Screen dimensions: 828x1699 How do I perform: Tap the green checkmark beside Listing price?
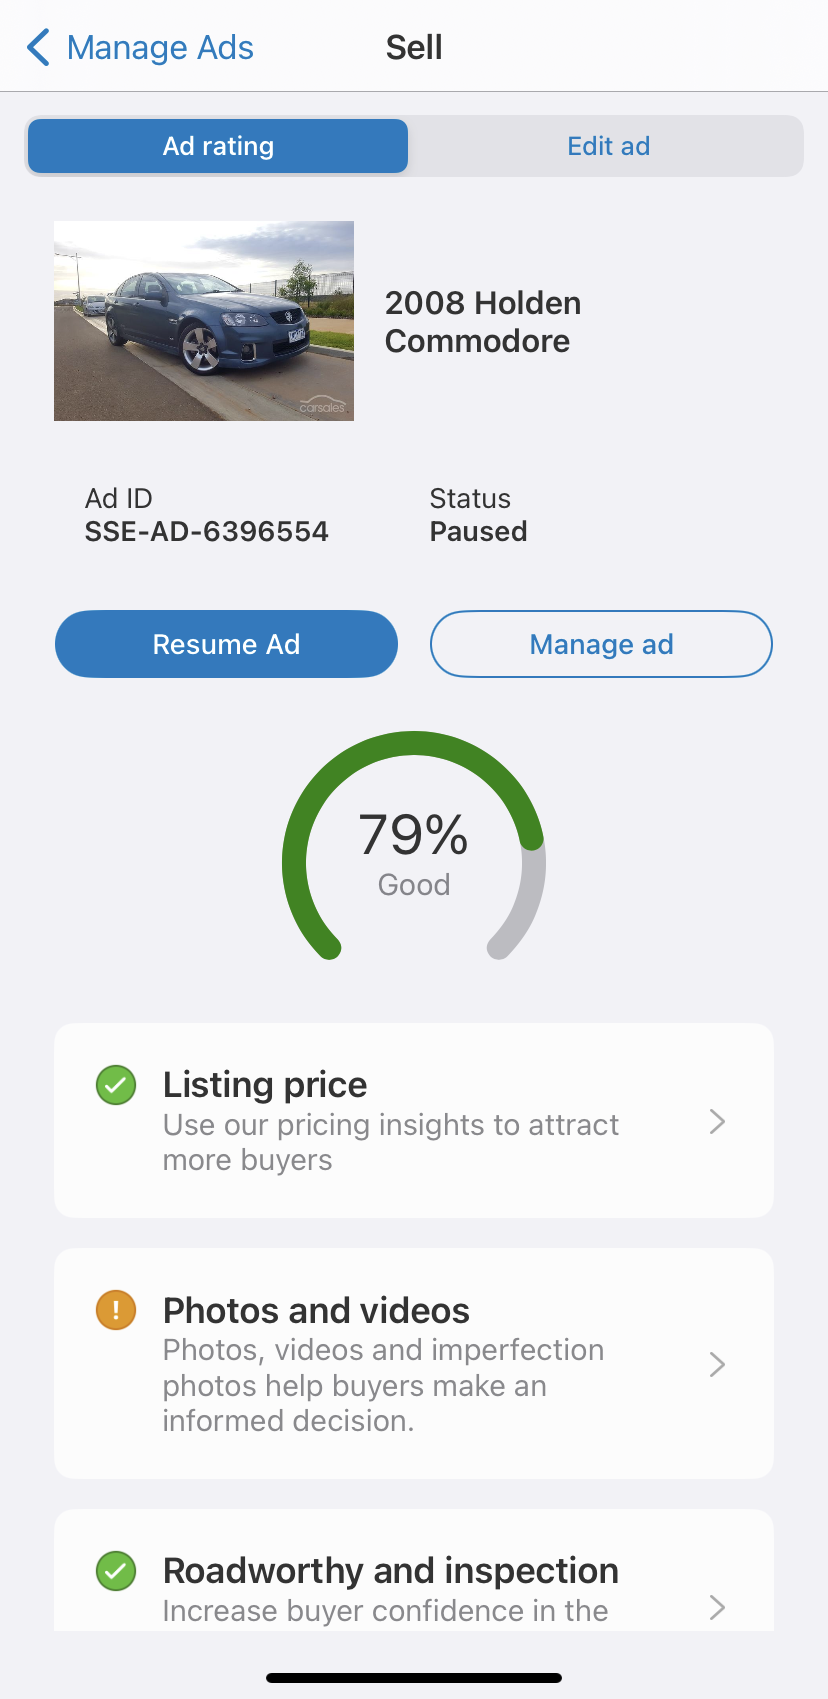tap(116, 1085)
